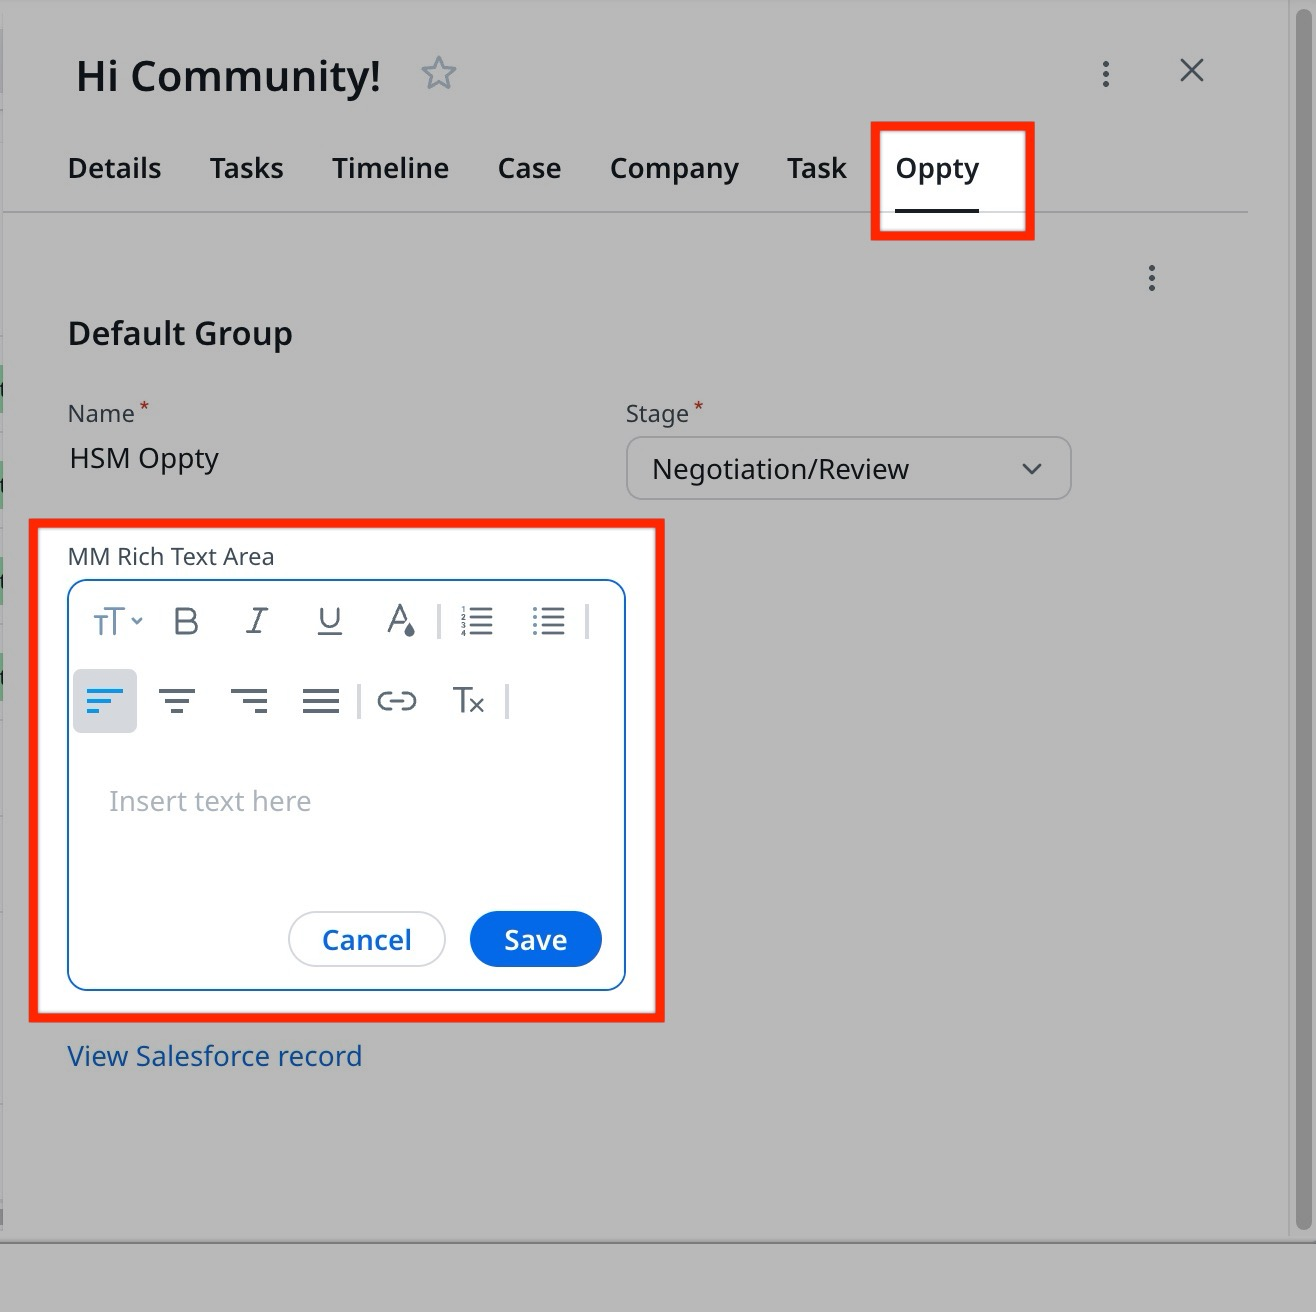1316x1312 pixels.
Task: Toggle italic formatting
Action: (x=257, y=621)
